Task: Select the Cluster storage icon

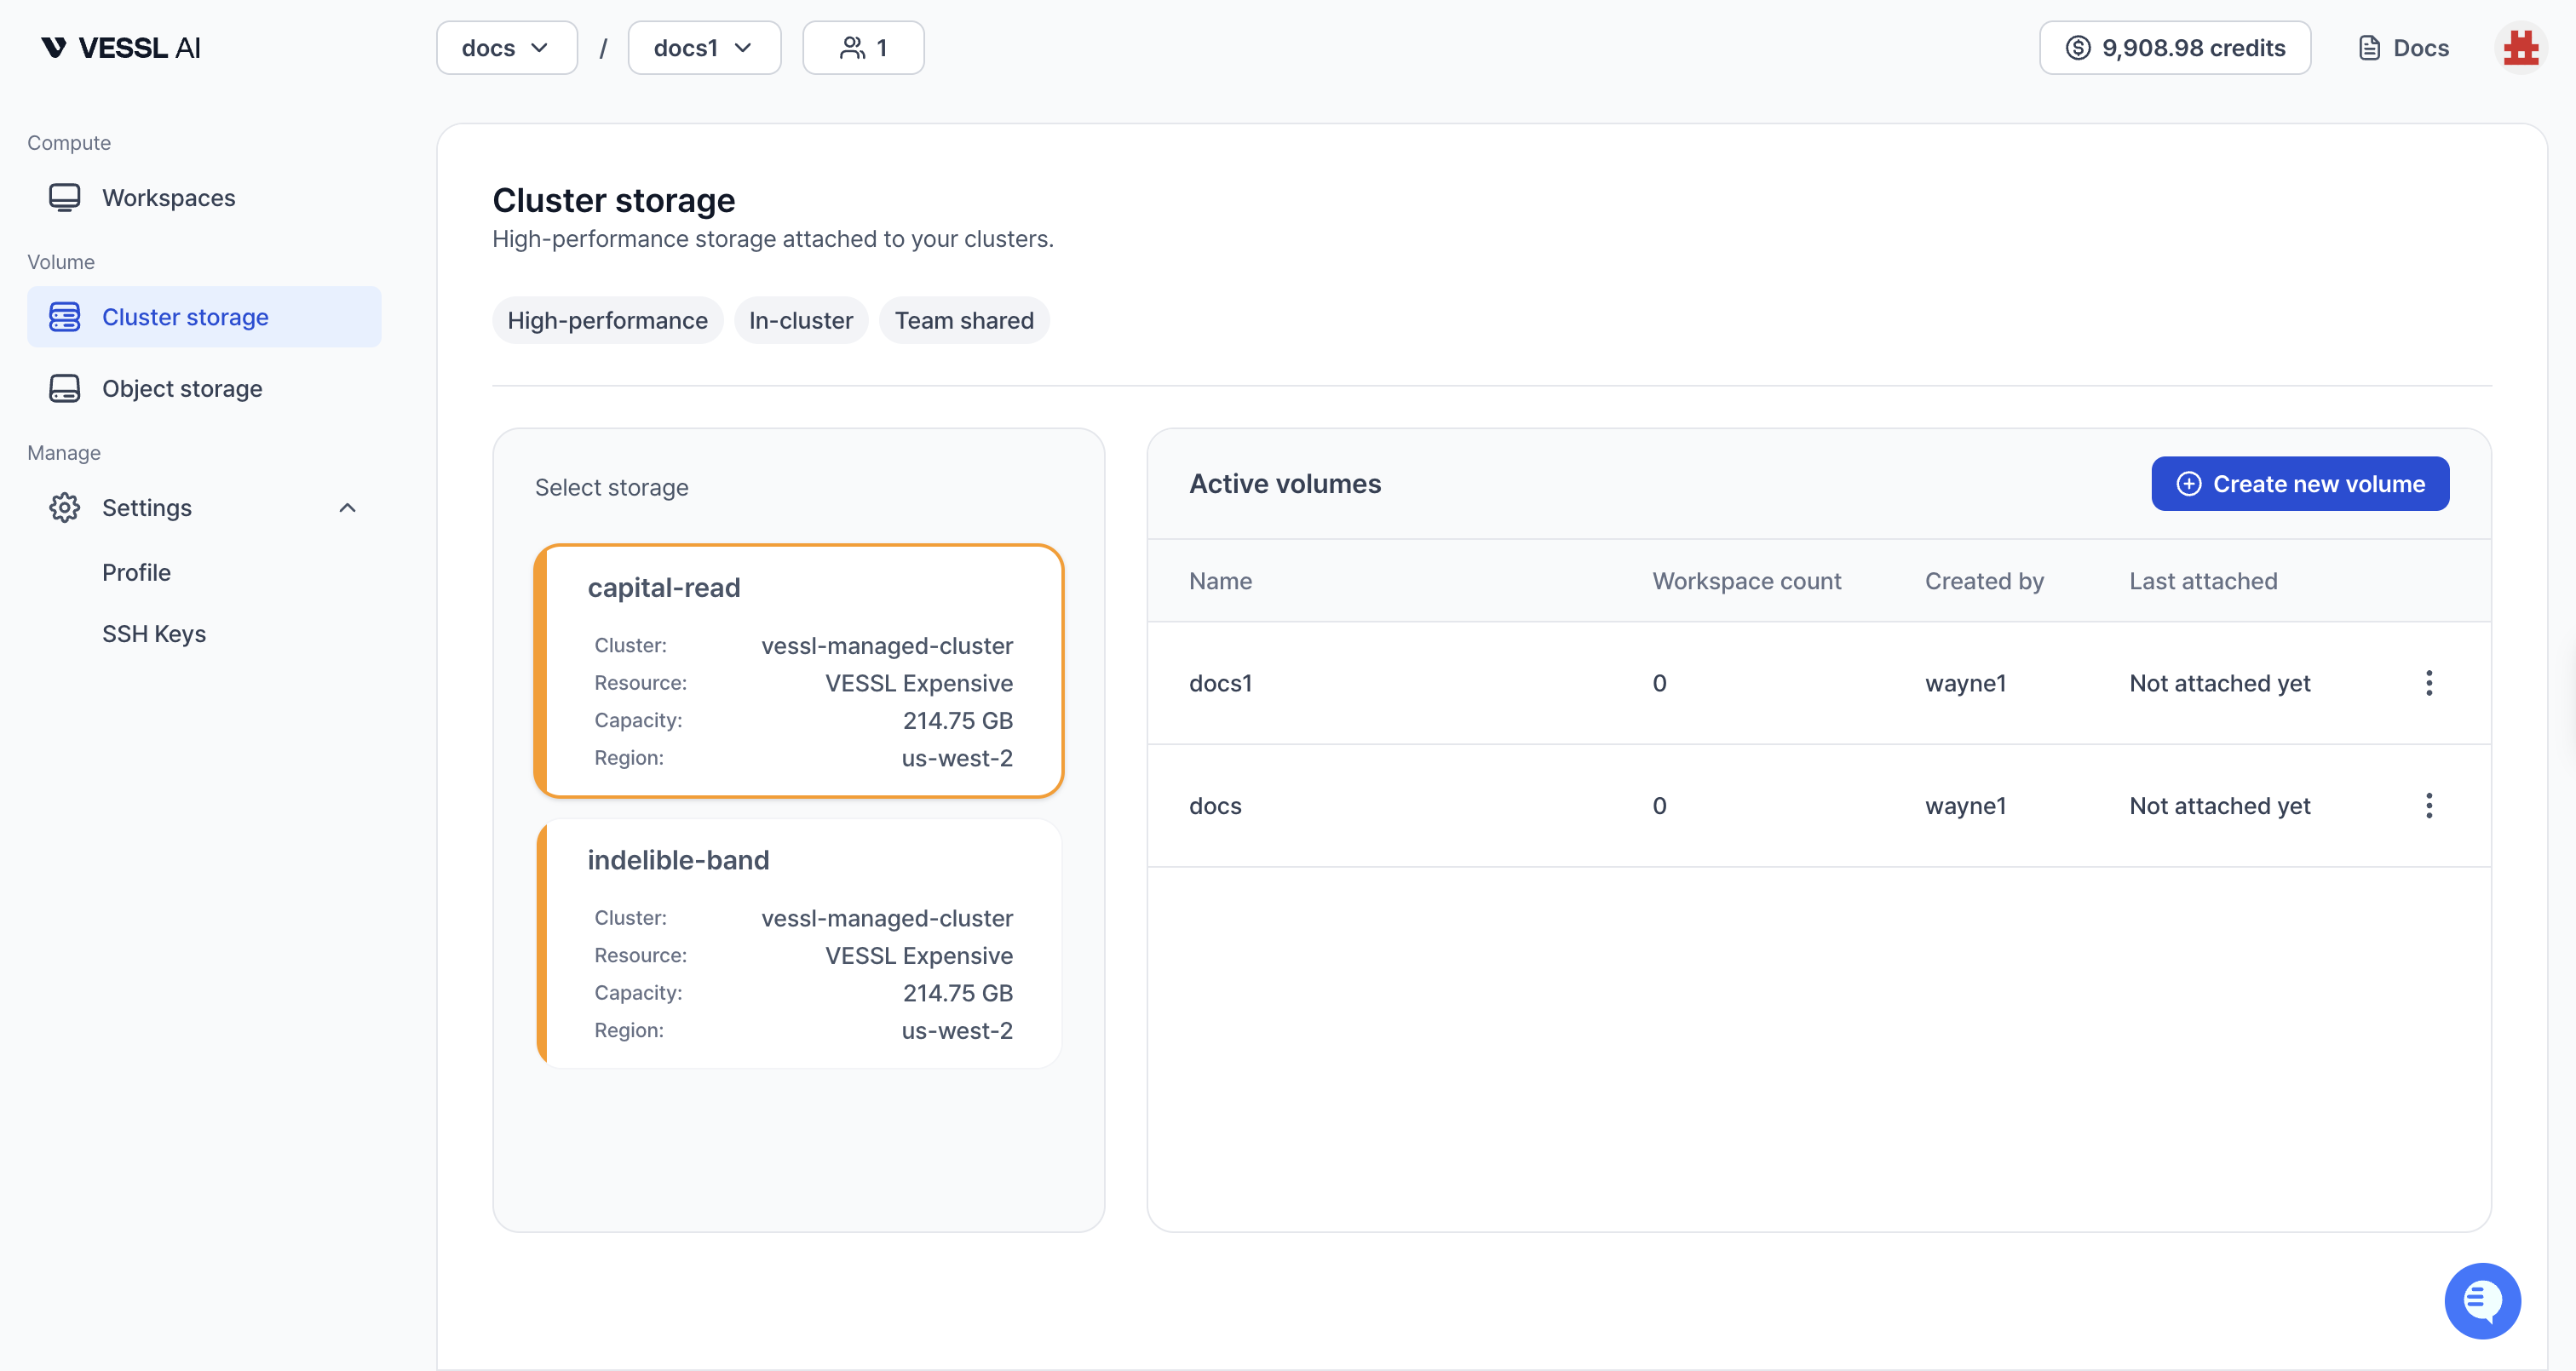Action: (64, 316)
